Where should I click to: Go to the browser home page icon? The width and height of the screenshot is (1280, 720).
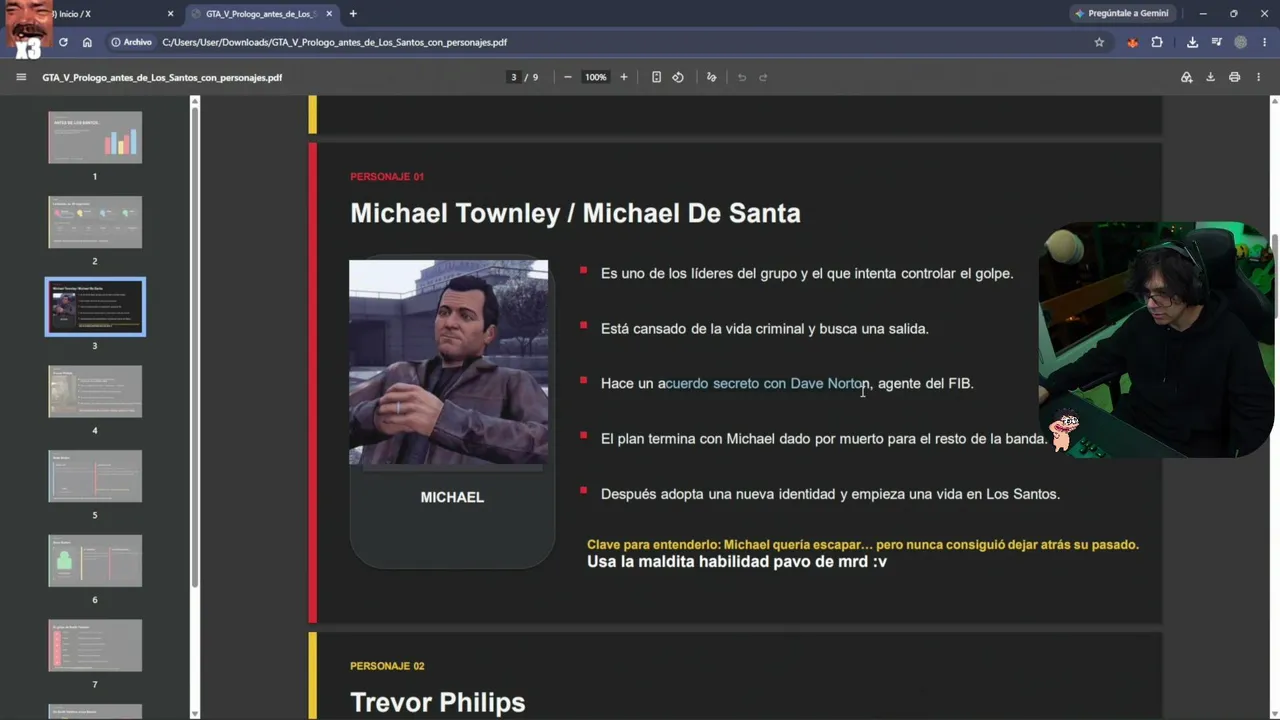click(87, 42)
